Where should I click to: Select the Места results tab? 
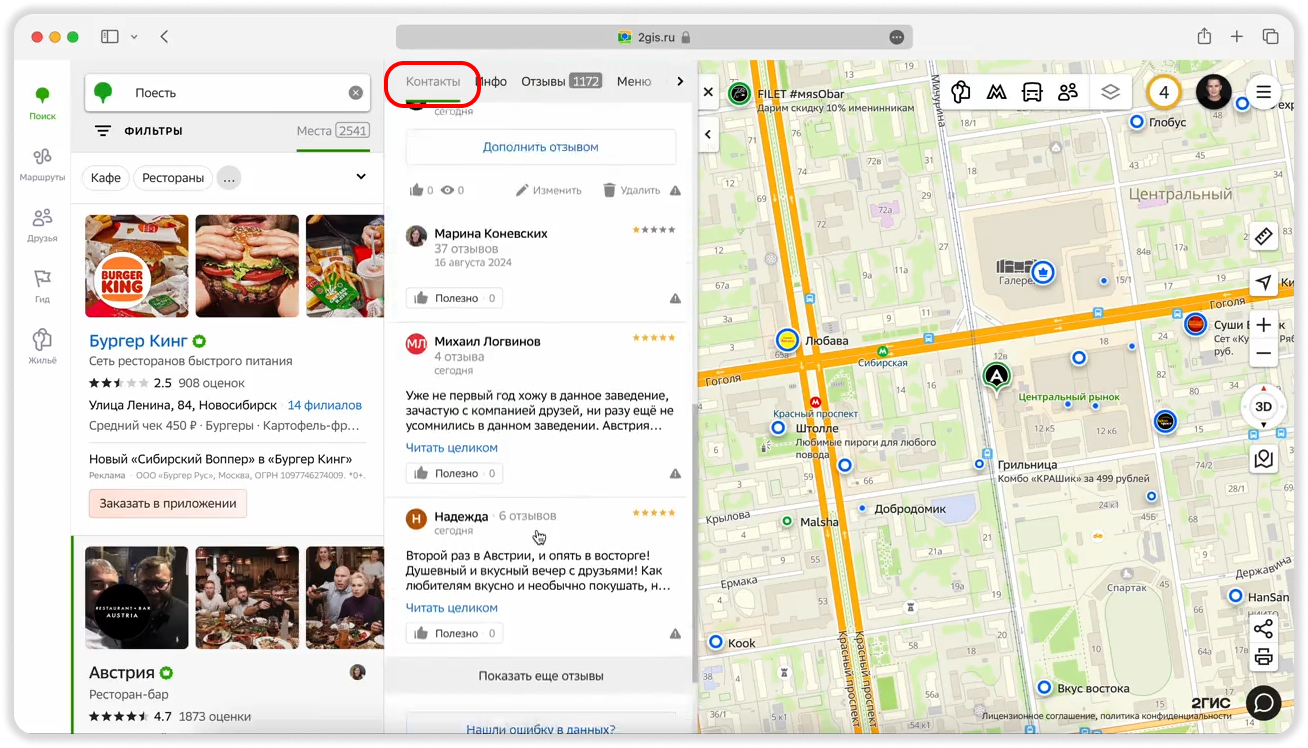pos(333,131)
